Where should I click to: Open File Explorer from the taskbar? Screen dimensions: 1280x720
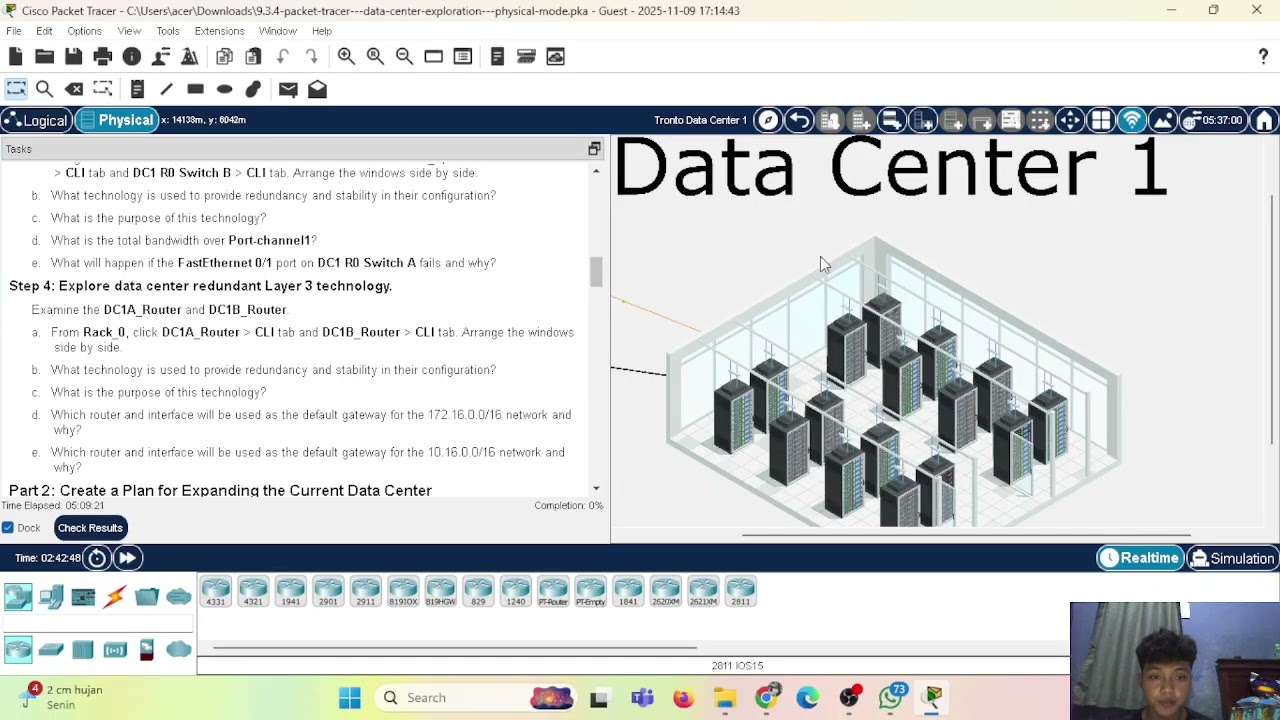[725, 698]
